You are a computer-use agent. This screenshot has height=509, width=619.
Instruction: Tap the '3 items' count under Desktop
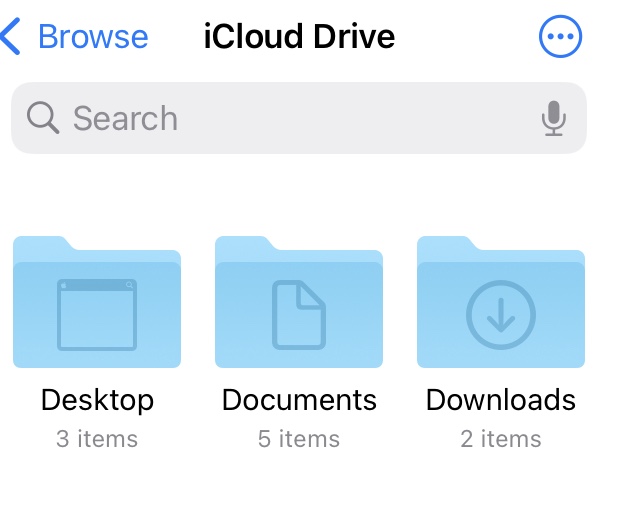click(x=97, y=439)
